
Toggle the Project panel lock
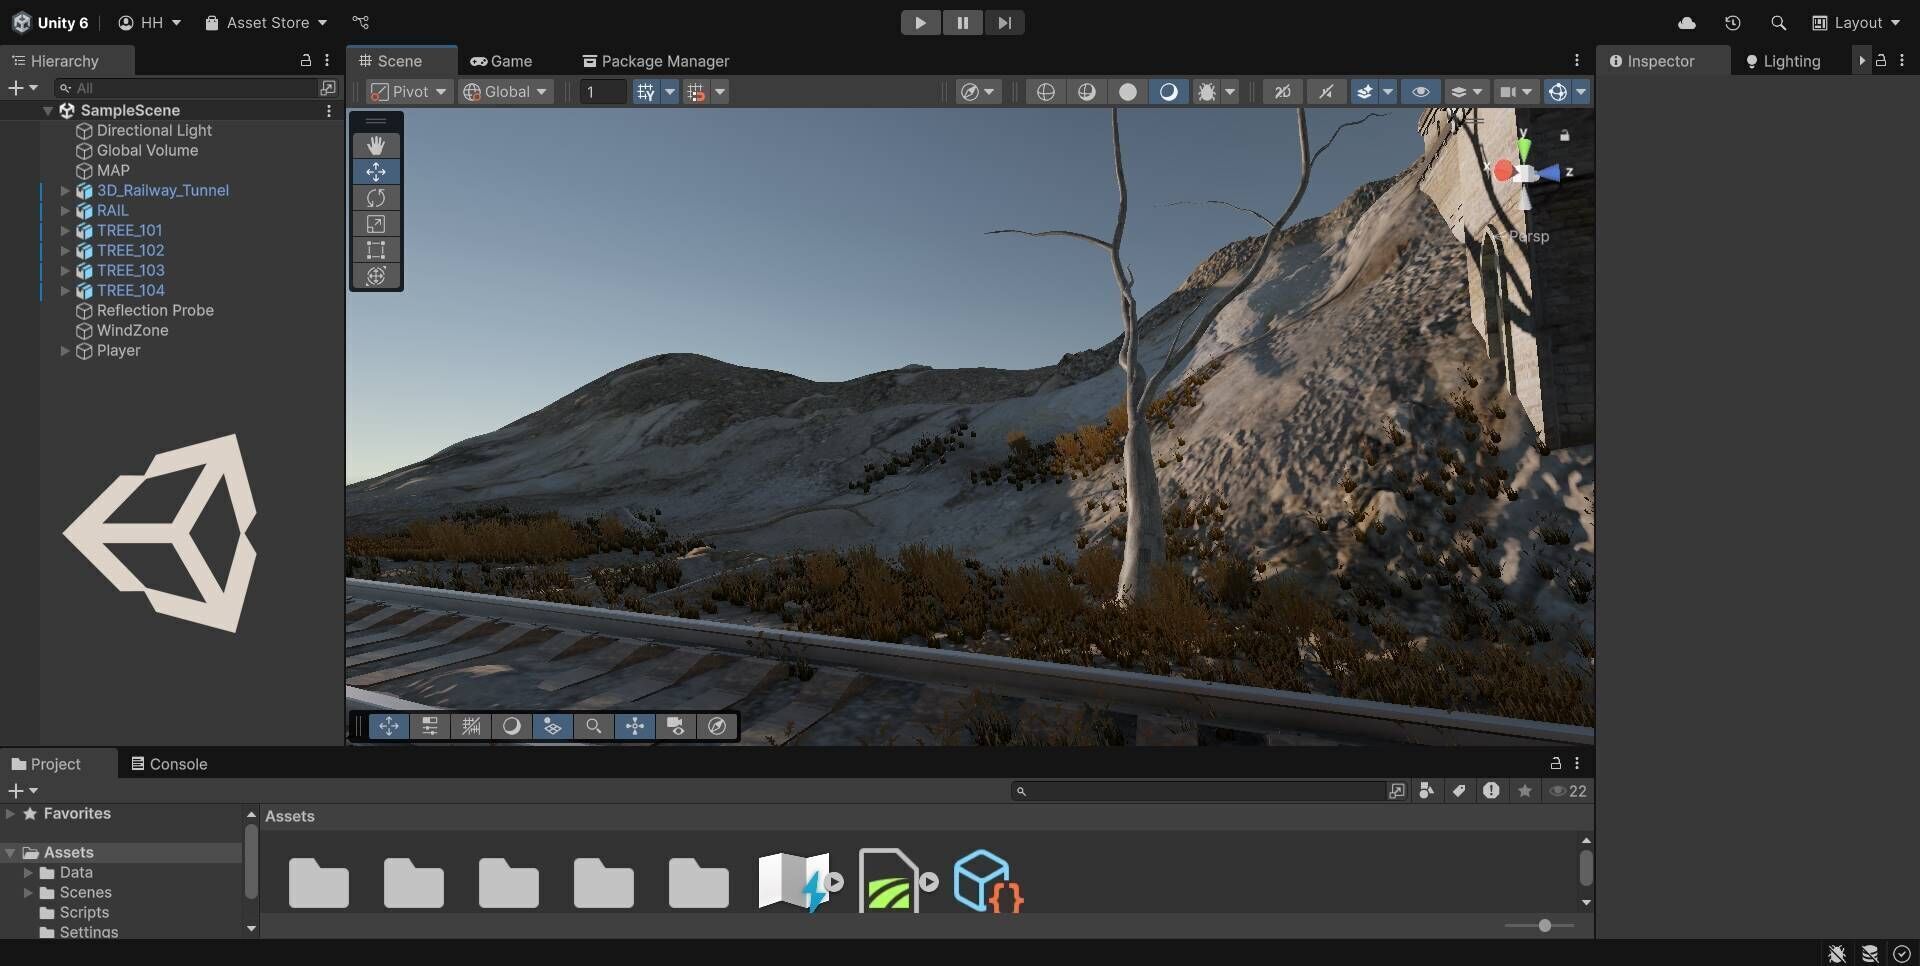(1556, 763)
